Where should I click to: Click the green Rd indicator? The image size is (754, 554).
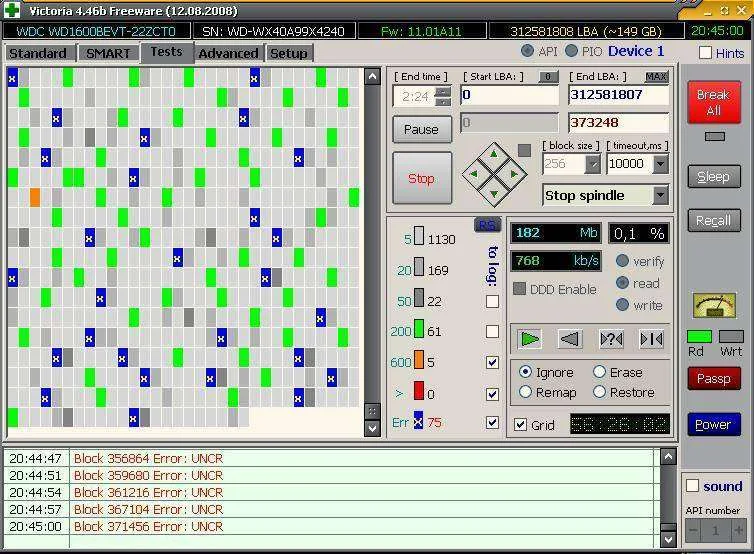699,336
